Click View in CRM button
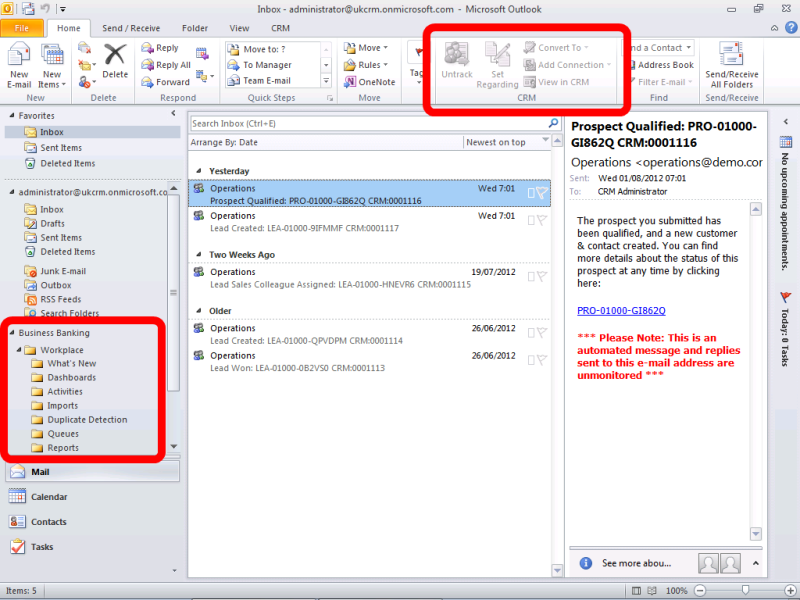Screen dimensions: 800x600 pyautogui.click(x=556, y=82)
